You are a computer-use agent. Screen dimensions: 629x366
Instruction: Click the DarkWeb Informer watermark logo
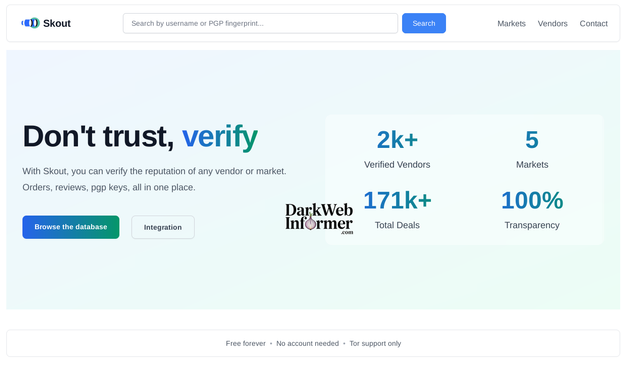click(319, 219)
